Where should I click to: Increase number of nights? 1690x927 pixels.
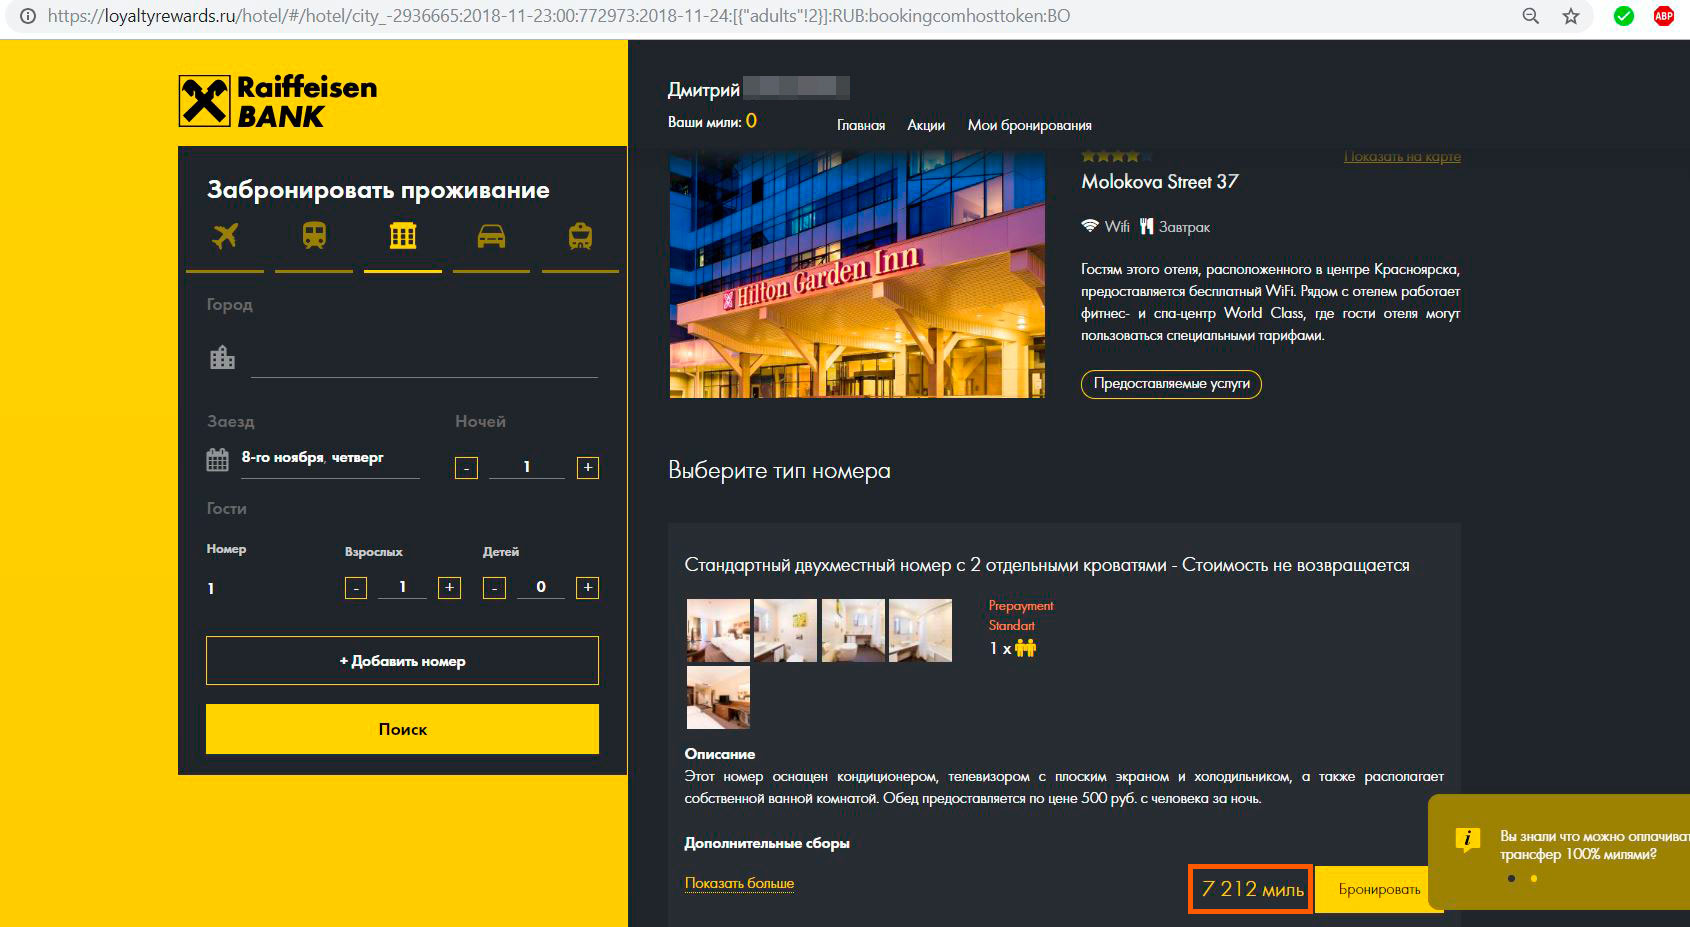588,468
